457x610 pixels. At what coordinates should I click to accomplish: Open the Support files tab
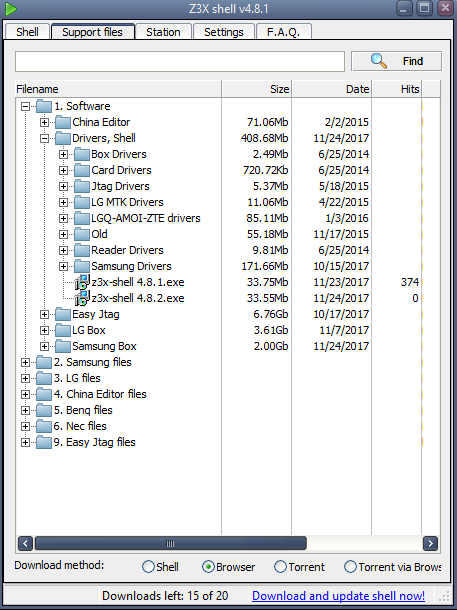(93, 32)
